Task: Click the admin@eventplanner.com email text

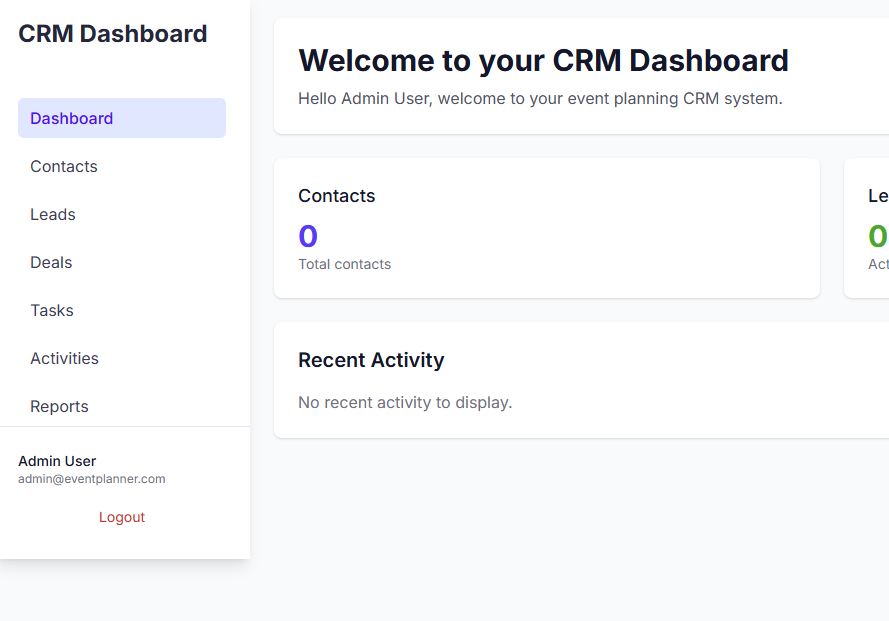Action: (92, 479)
